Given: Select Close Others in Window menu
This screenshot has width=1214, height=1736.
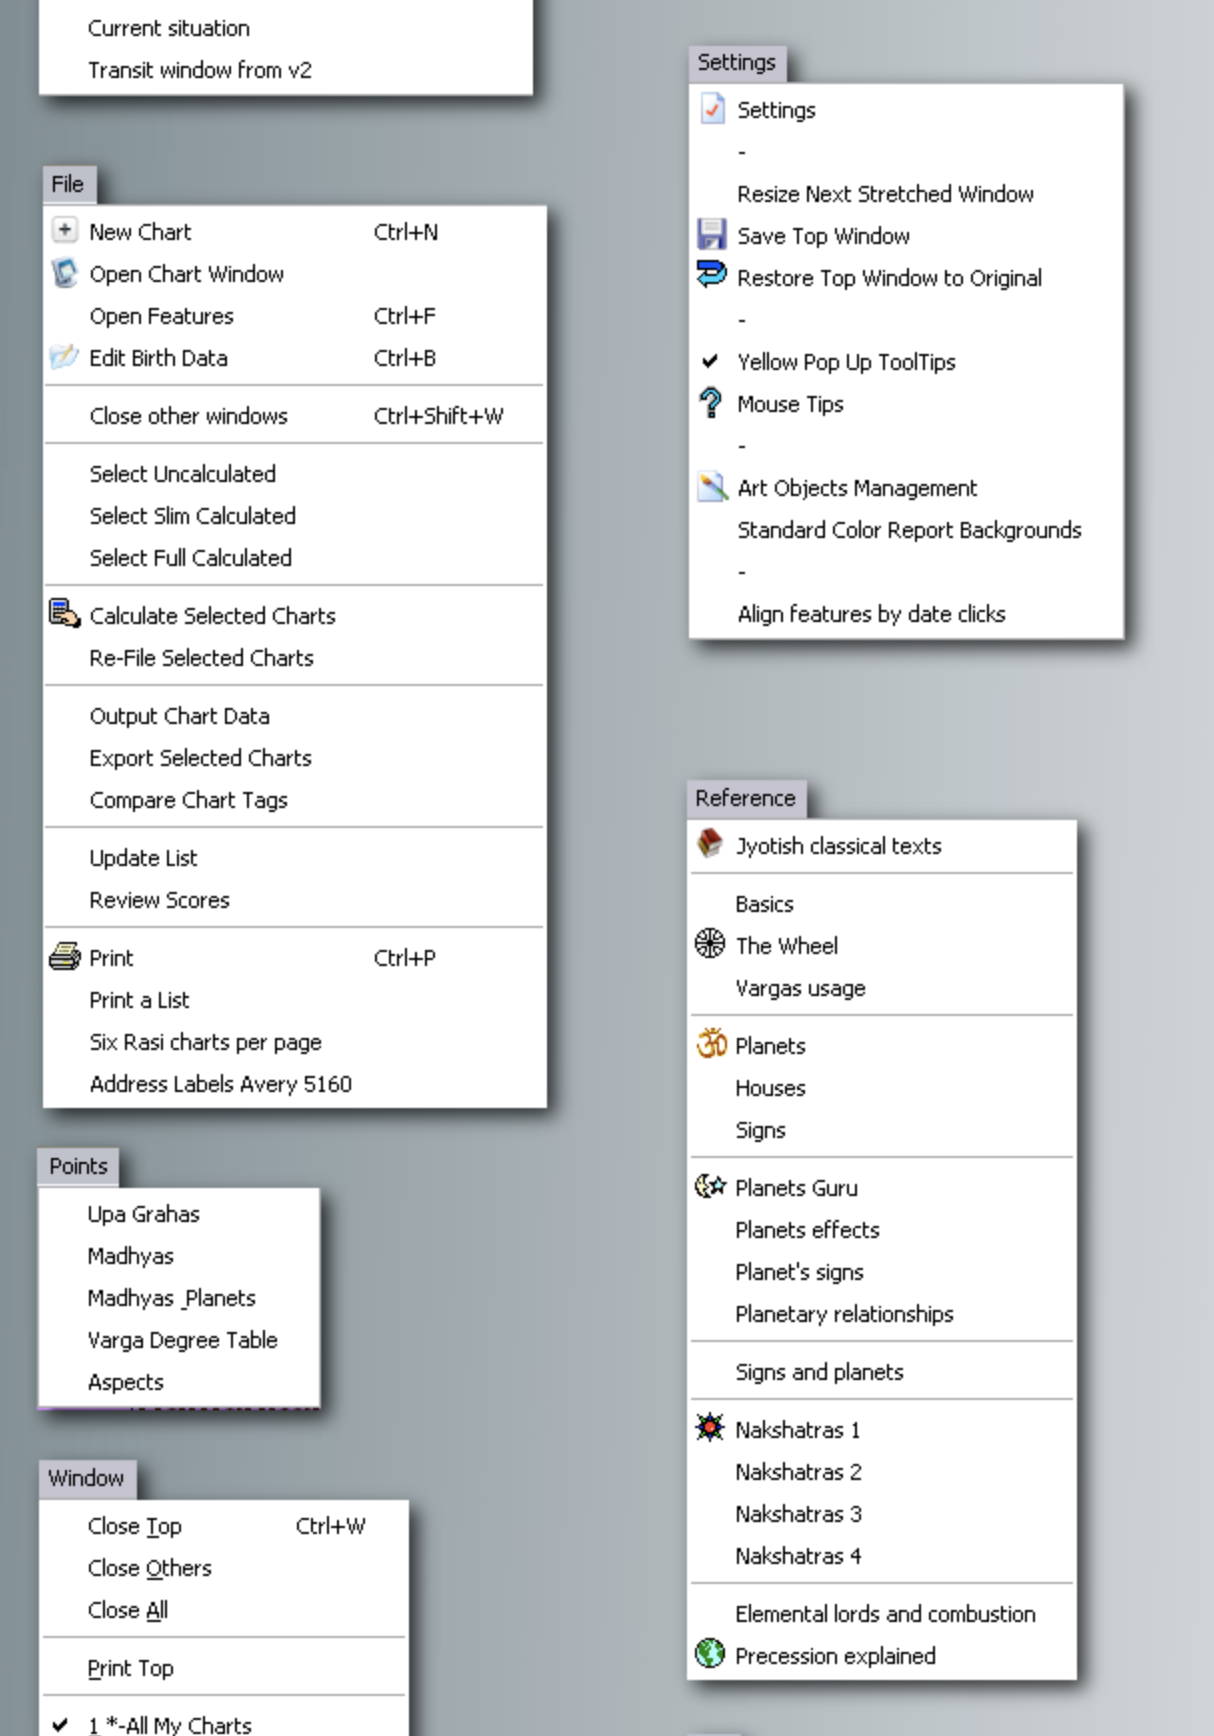Looking at the screenshot, I should 149,1568.
